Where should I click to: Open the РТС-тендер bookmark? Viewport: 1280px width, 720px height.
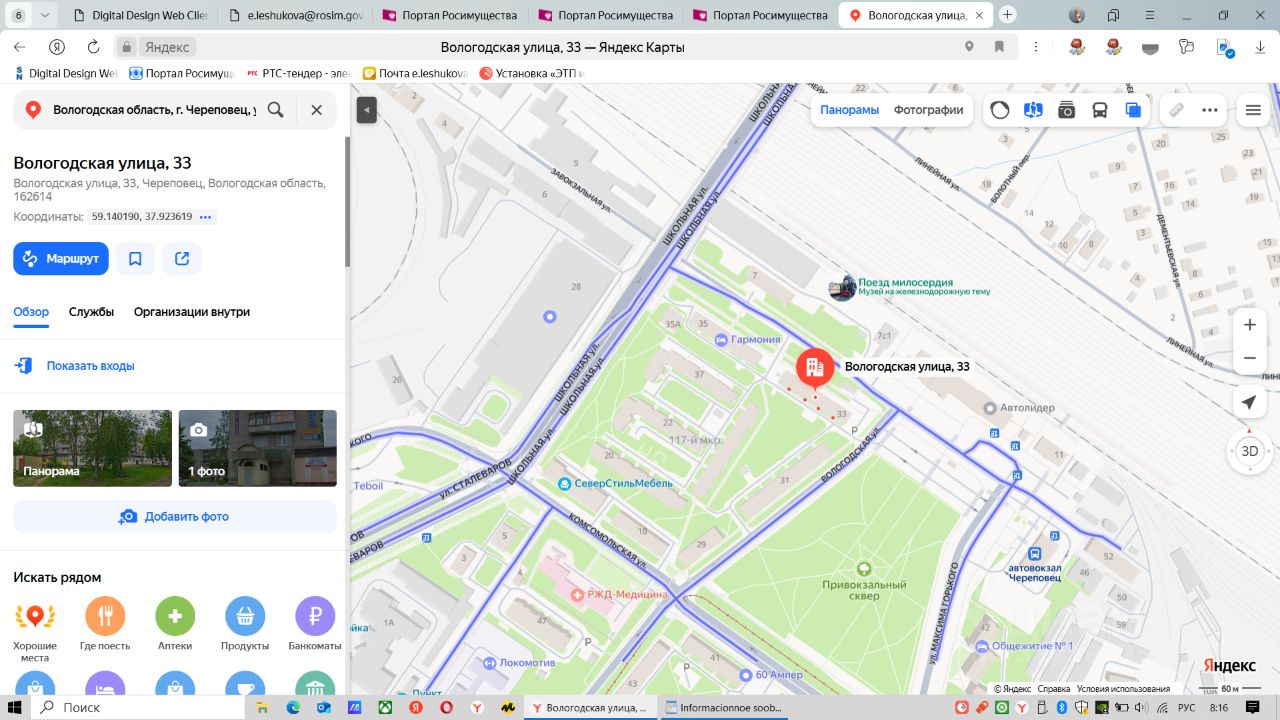(299, 73)
